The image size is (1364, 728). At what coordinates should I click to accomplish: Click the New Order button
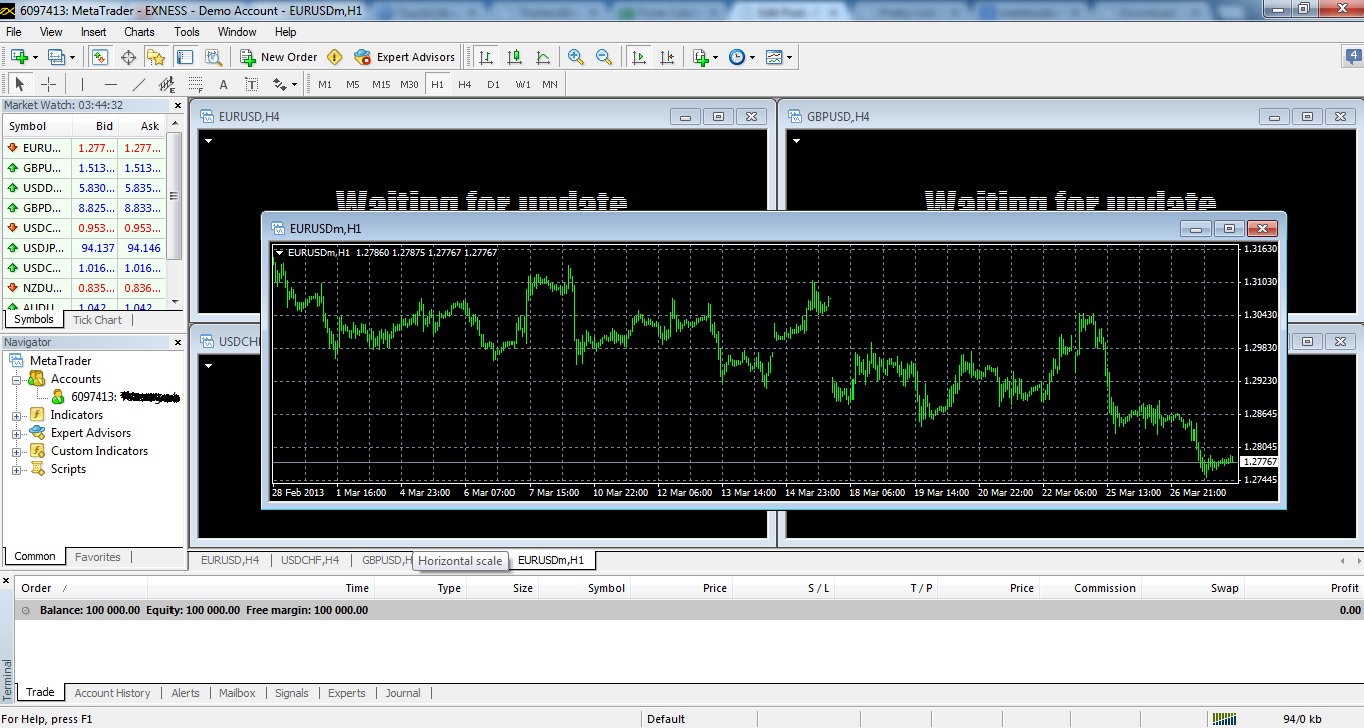pos(279,57)
